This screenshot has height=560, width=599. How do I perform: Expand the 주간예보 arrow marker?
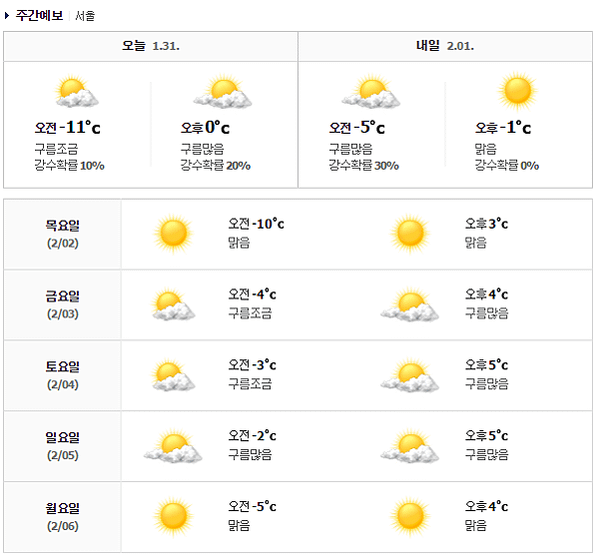point(7,16)
